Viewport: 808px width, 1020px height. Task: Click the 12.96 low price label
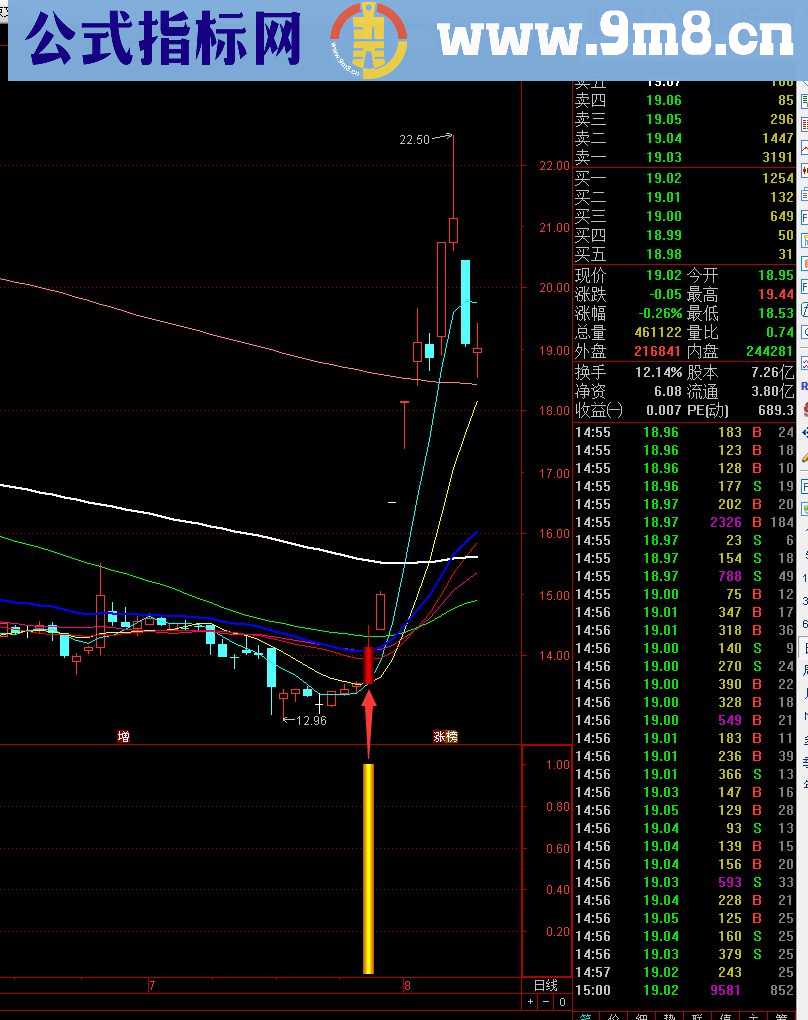point(311,720)
